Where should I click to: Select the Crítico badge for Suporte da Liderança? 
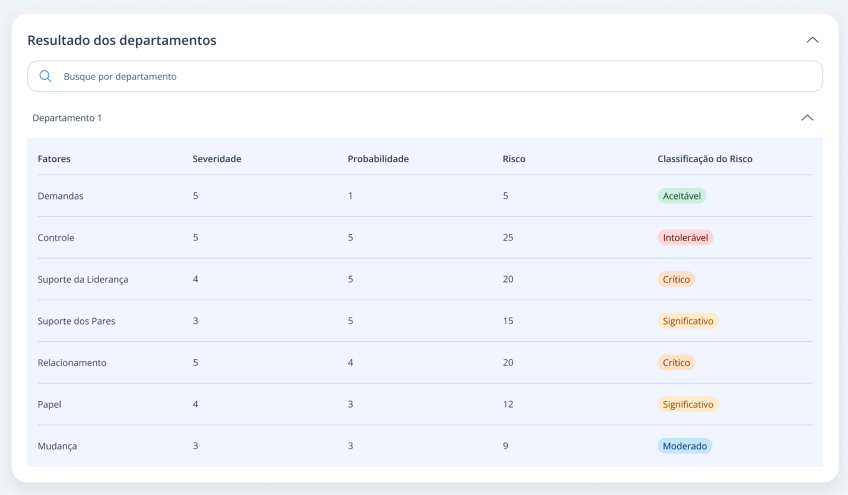(676, 279)
